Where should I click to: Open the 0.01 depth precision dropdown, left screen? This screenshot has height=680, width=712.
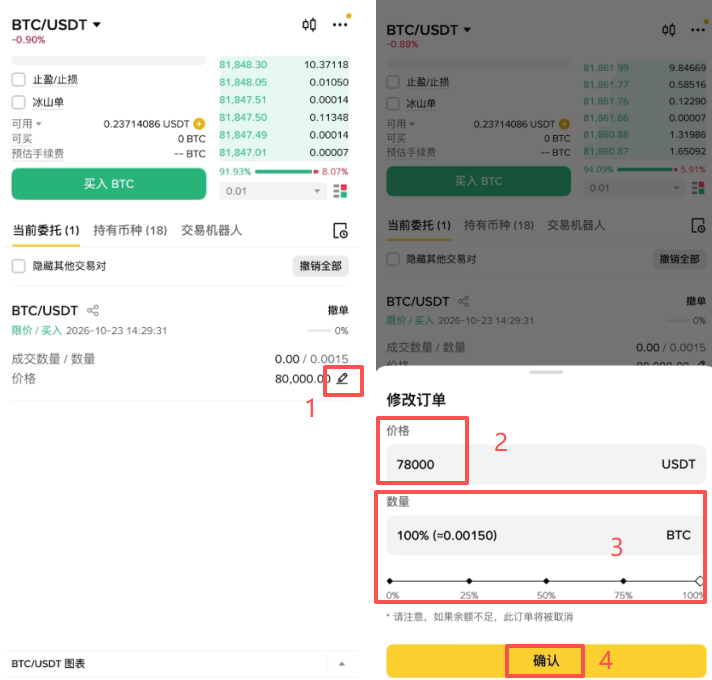[272, 191]
